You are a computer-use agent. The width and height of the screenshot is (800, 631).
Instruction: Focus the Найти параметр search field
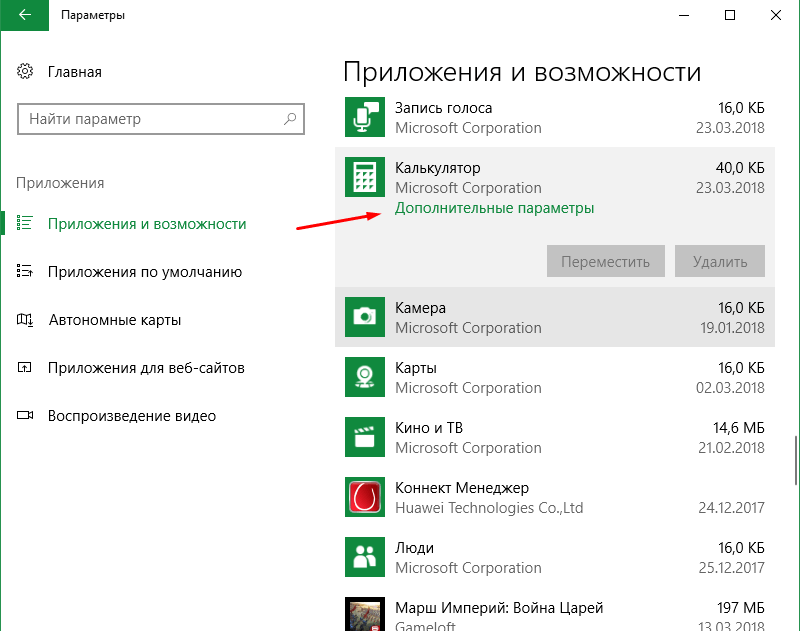[161, 119]
